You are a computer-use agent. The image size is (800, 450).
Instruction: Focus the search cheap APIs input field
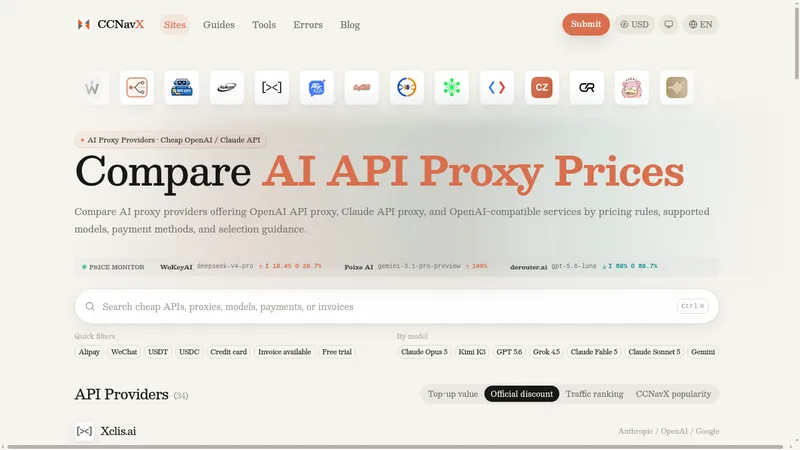396,307
